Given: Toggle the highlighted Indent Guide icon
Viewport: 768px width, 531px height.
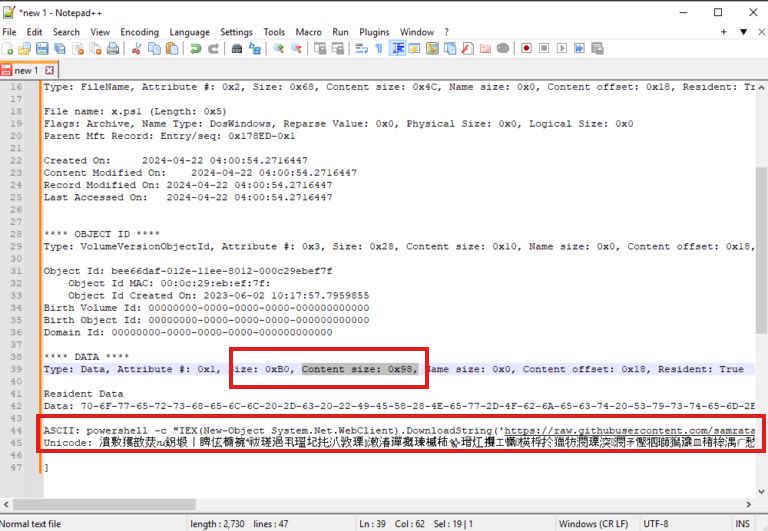Looking at the screenshot, I should [x=397, y=48].
